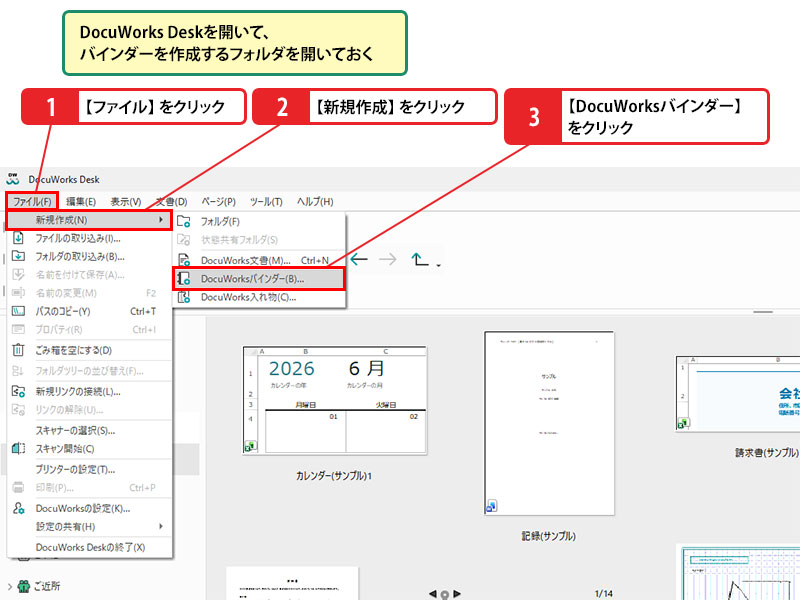The width and height of the screenshot is (800, 600).
Task: Click the フォルダの取り込み(B) icon
Action: tap(18, 256)
